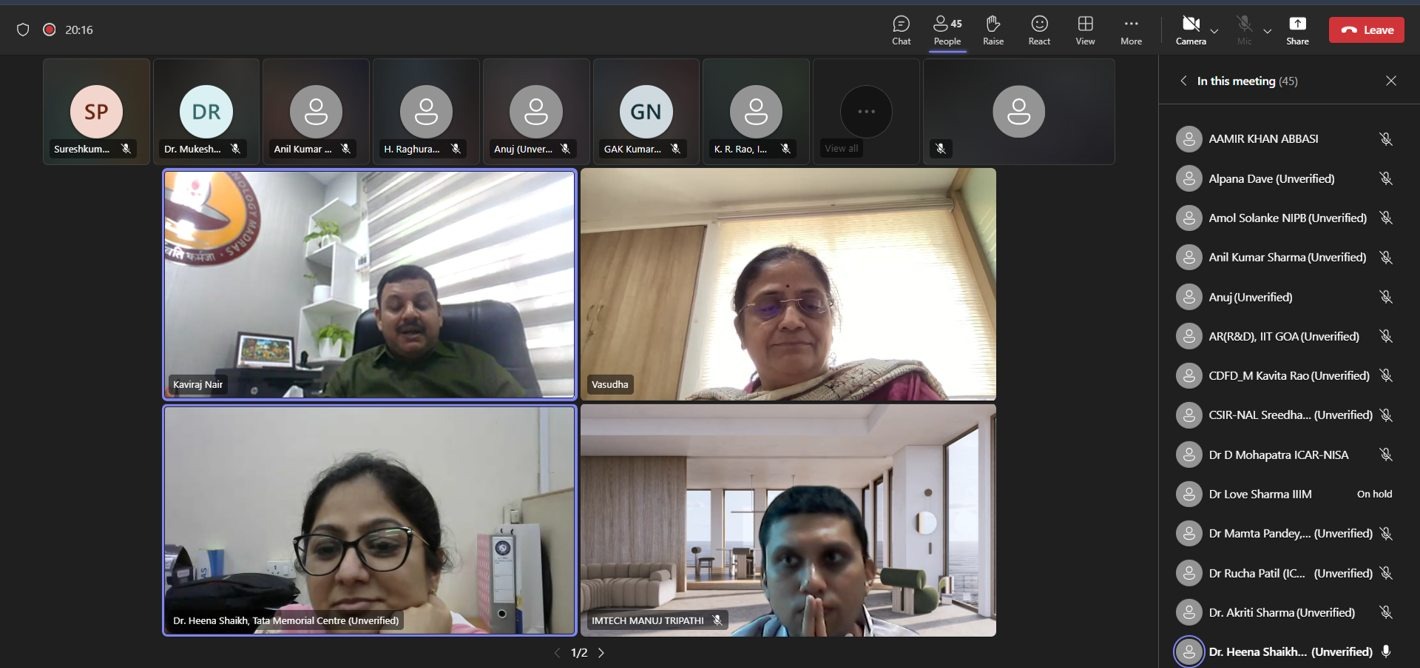Click the shield security icon
The width and height of the screenshot is (1420, 668).
(x=23, y=30)
